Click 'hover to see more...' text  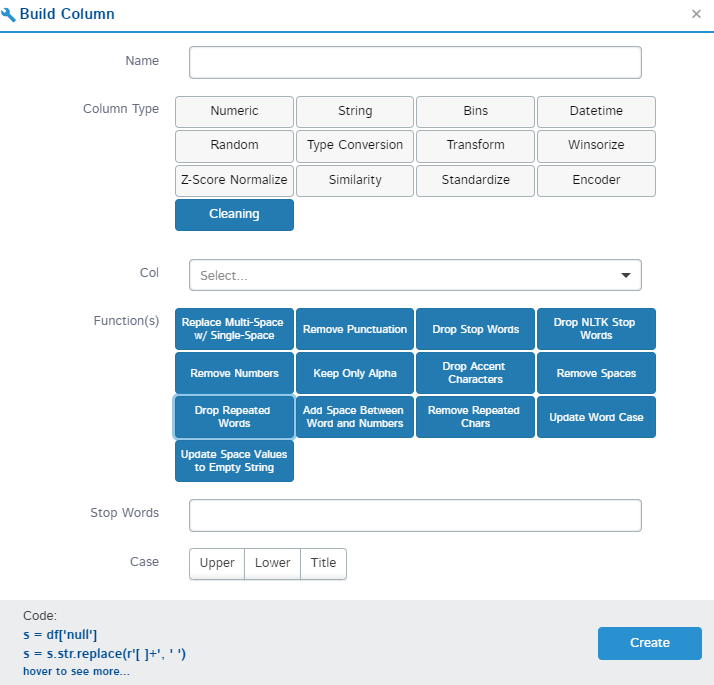click(76, 671)
